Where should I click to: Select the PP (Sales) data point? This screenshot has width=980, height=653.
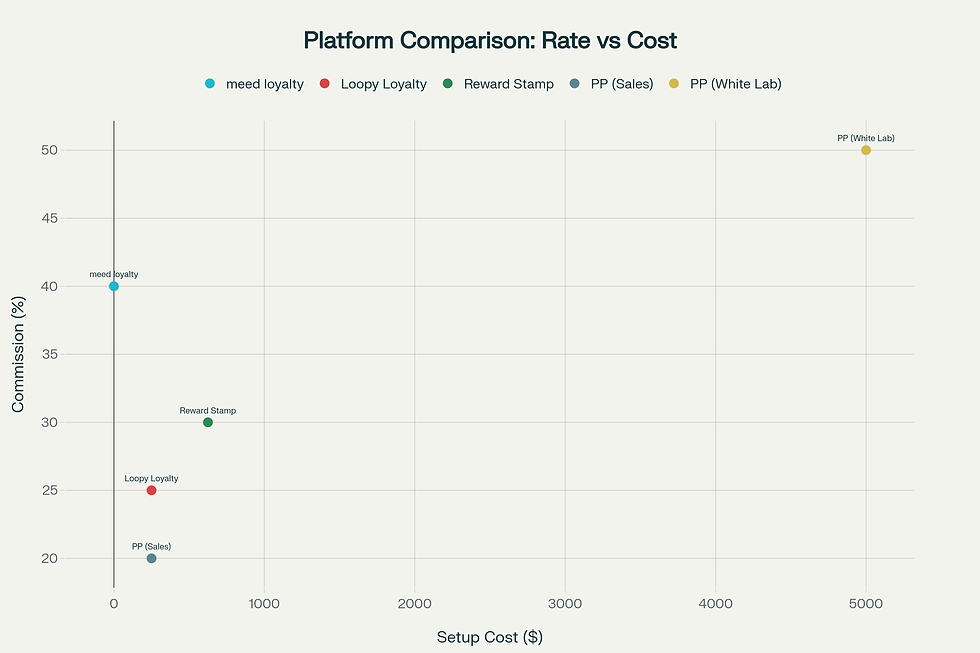pyautogui.click(x=151, y=559)
